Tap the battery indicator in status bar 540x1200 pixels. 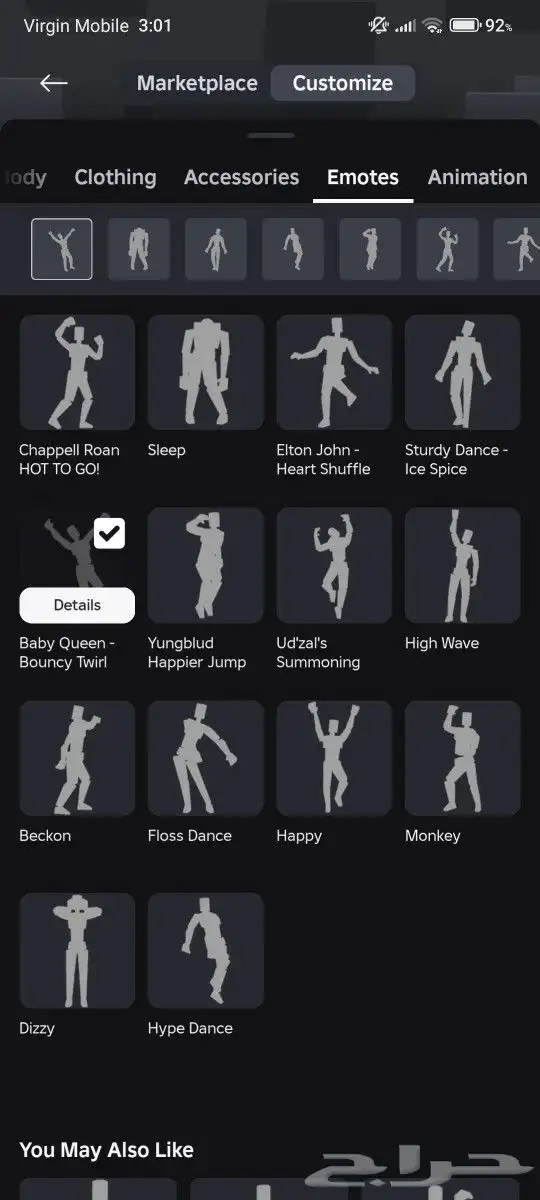464,26
